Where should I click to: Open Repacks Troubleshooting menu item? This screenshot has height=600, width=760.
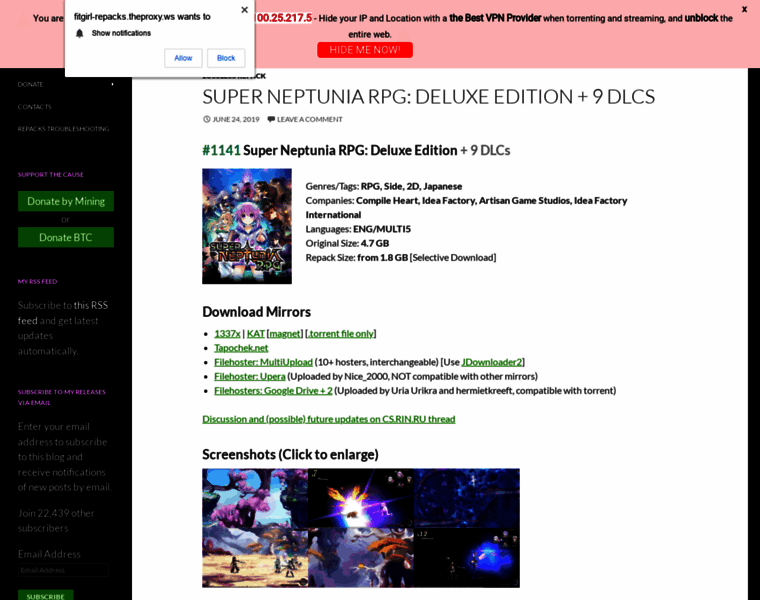coord(63,129)
